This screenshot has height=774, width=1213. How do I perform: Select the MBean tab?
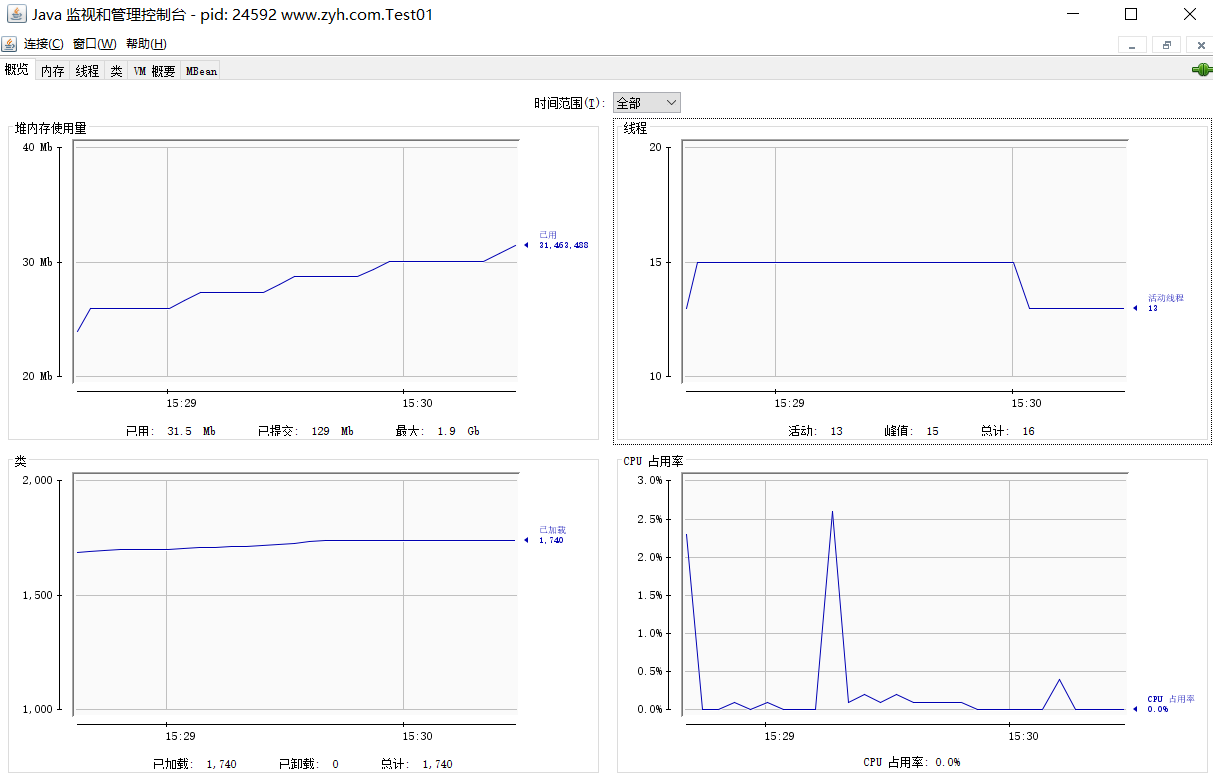coord(201,71)
